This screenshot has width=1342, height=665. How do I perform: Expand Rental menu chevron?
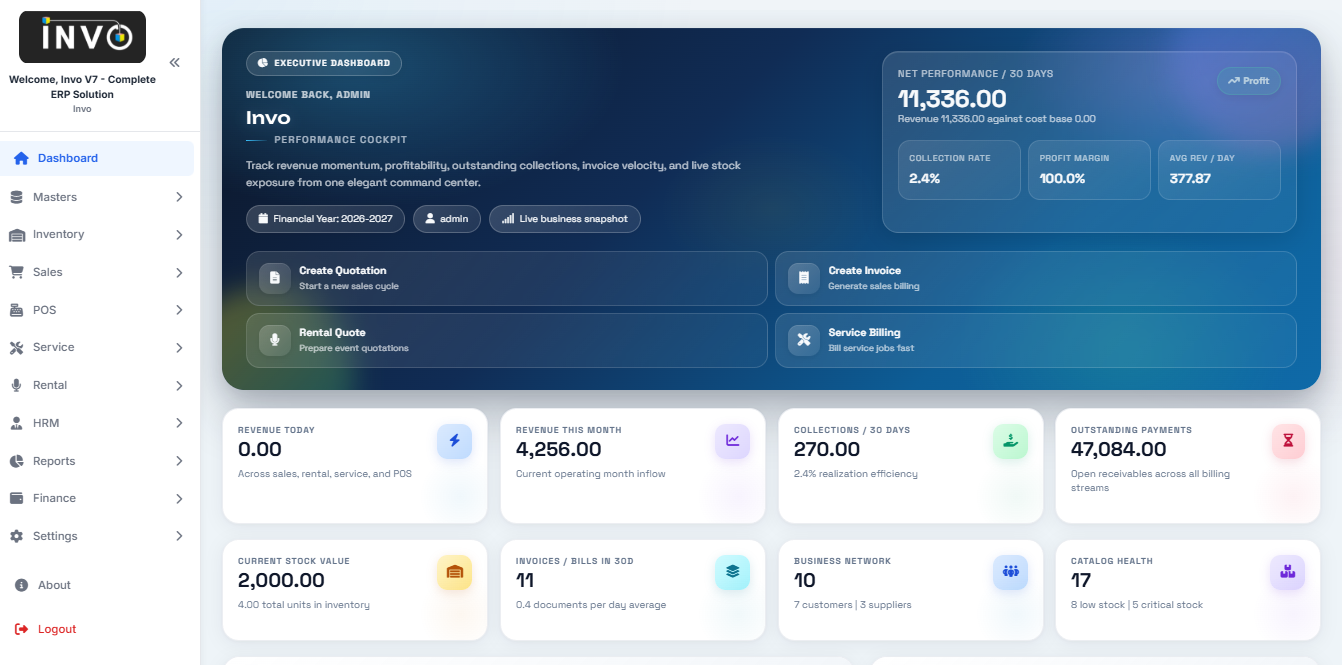tap(179, 385)
